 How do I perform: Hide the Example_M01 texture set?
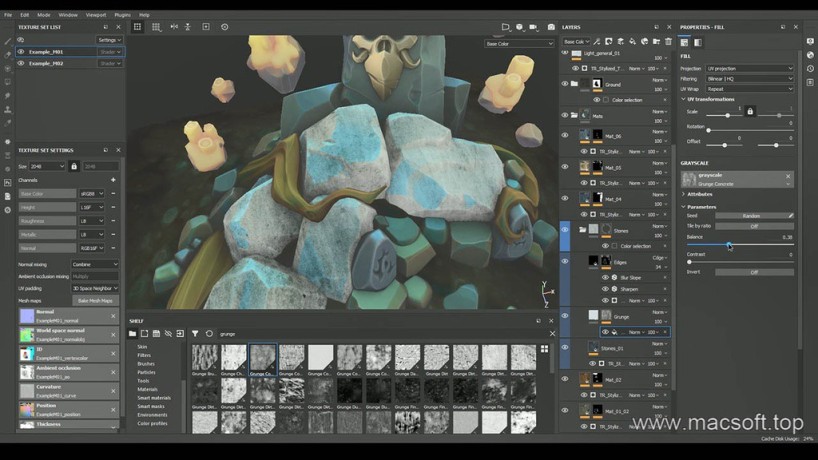pyautogui.click(x=21, y=51)
